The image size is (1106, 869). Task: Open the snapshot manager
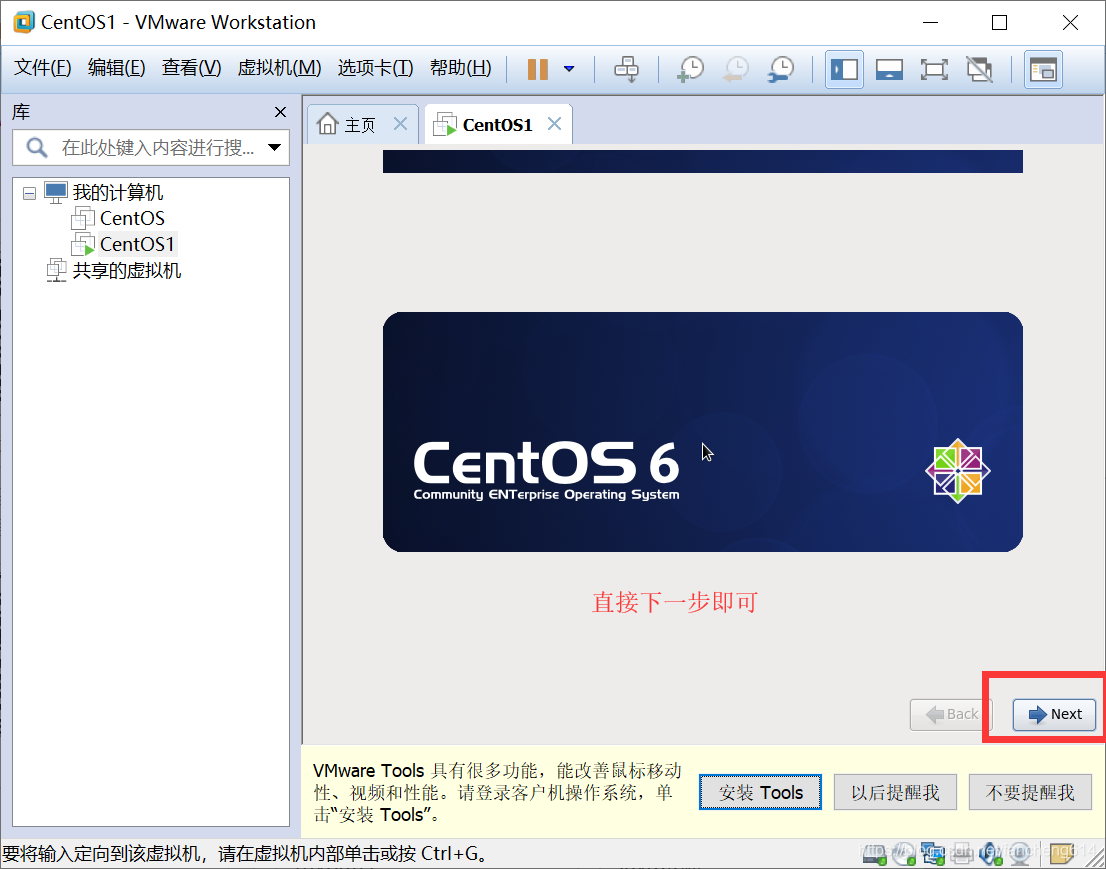[x=781, y=69]
